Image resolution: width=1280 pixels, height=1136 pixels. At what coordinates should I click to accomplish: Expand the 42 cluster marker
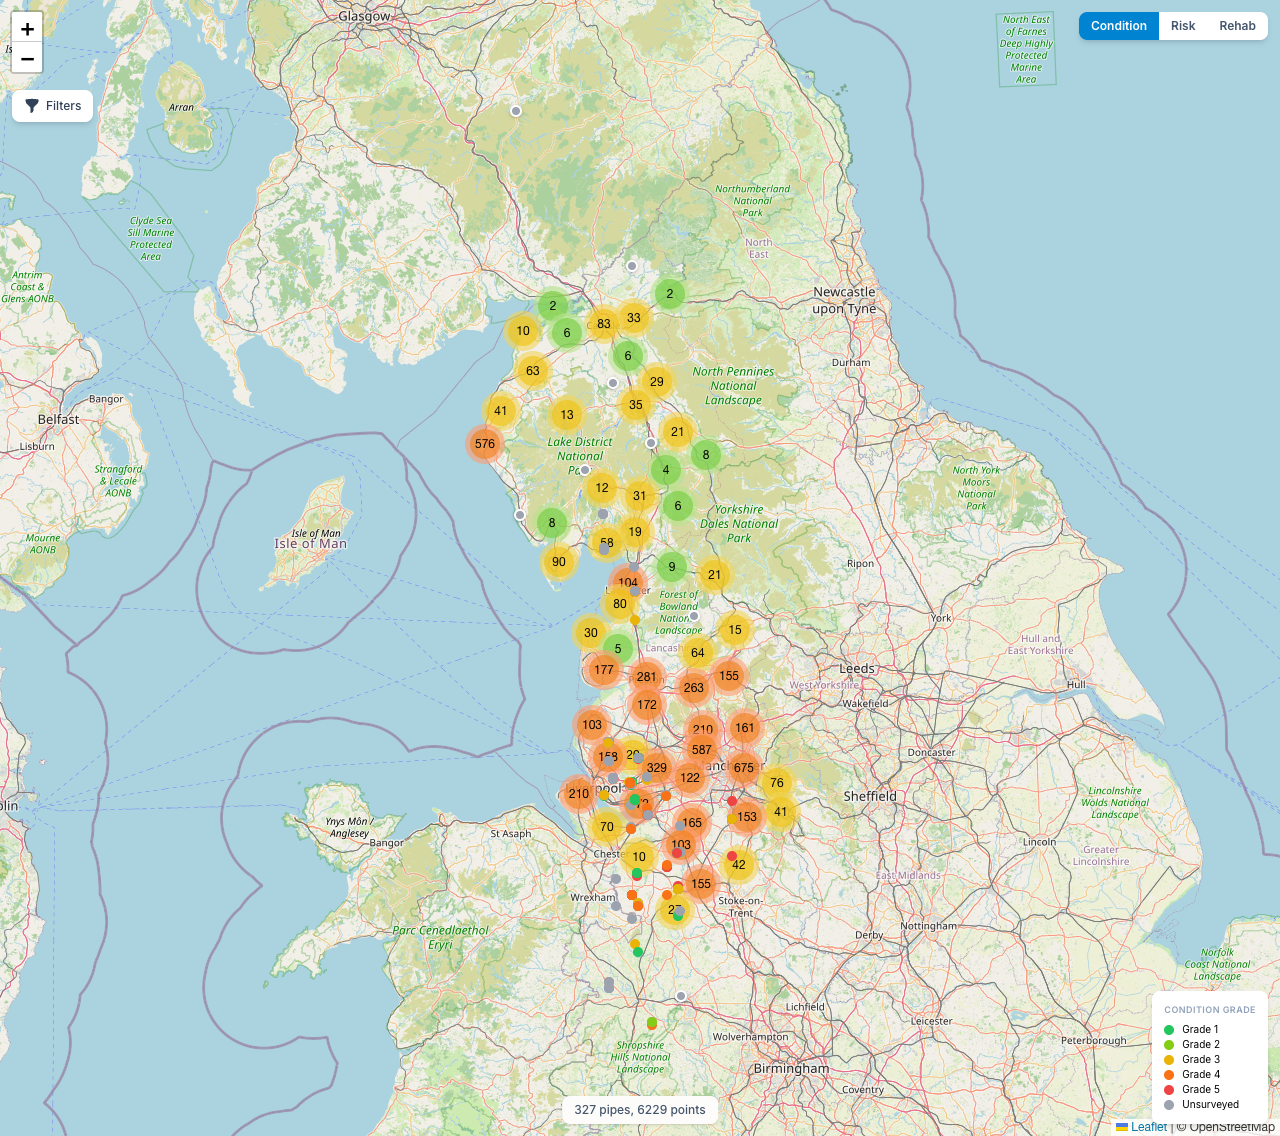[x=739, y=865]
